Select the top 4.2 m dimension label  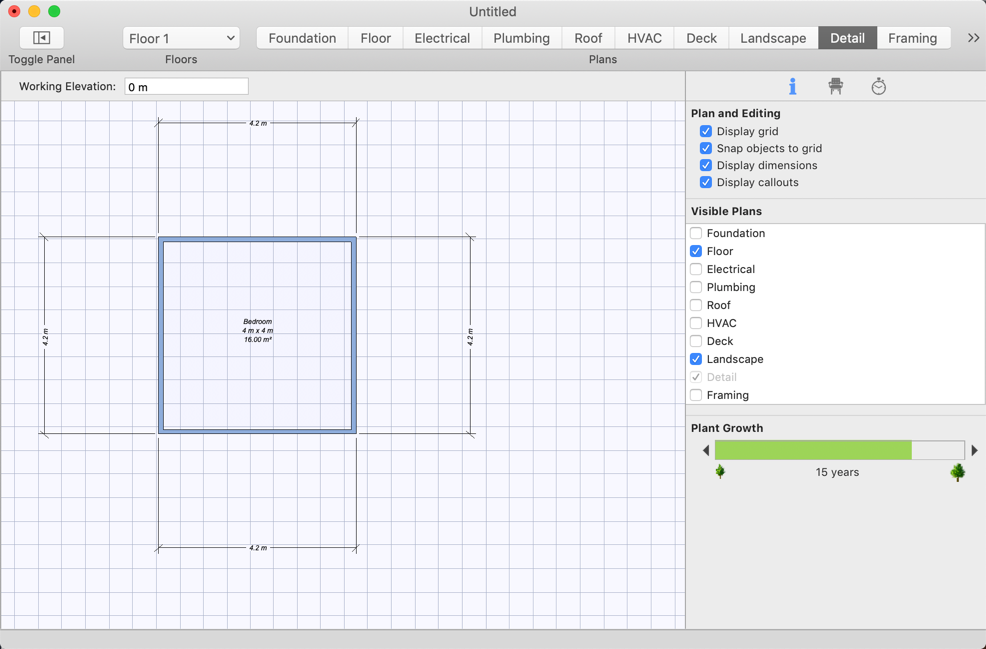[x=258, y=123]
